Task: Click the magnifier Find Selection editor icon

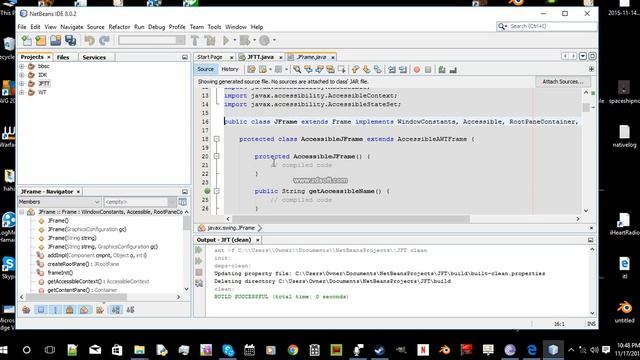Action: coord(297,69)
